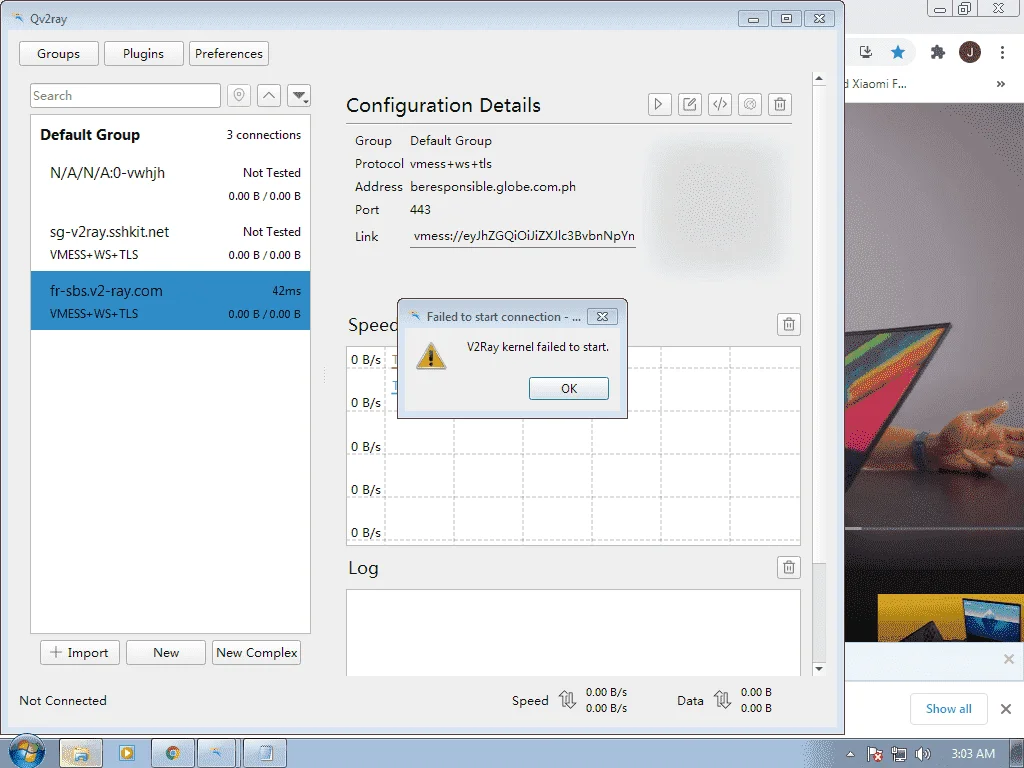Open Action Center flag tray icon
The height and width of the screenshot is (768, 1024).
pyautogui.click(x=875, y=754)
